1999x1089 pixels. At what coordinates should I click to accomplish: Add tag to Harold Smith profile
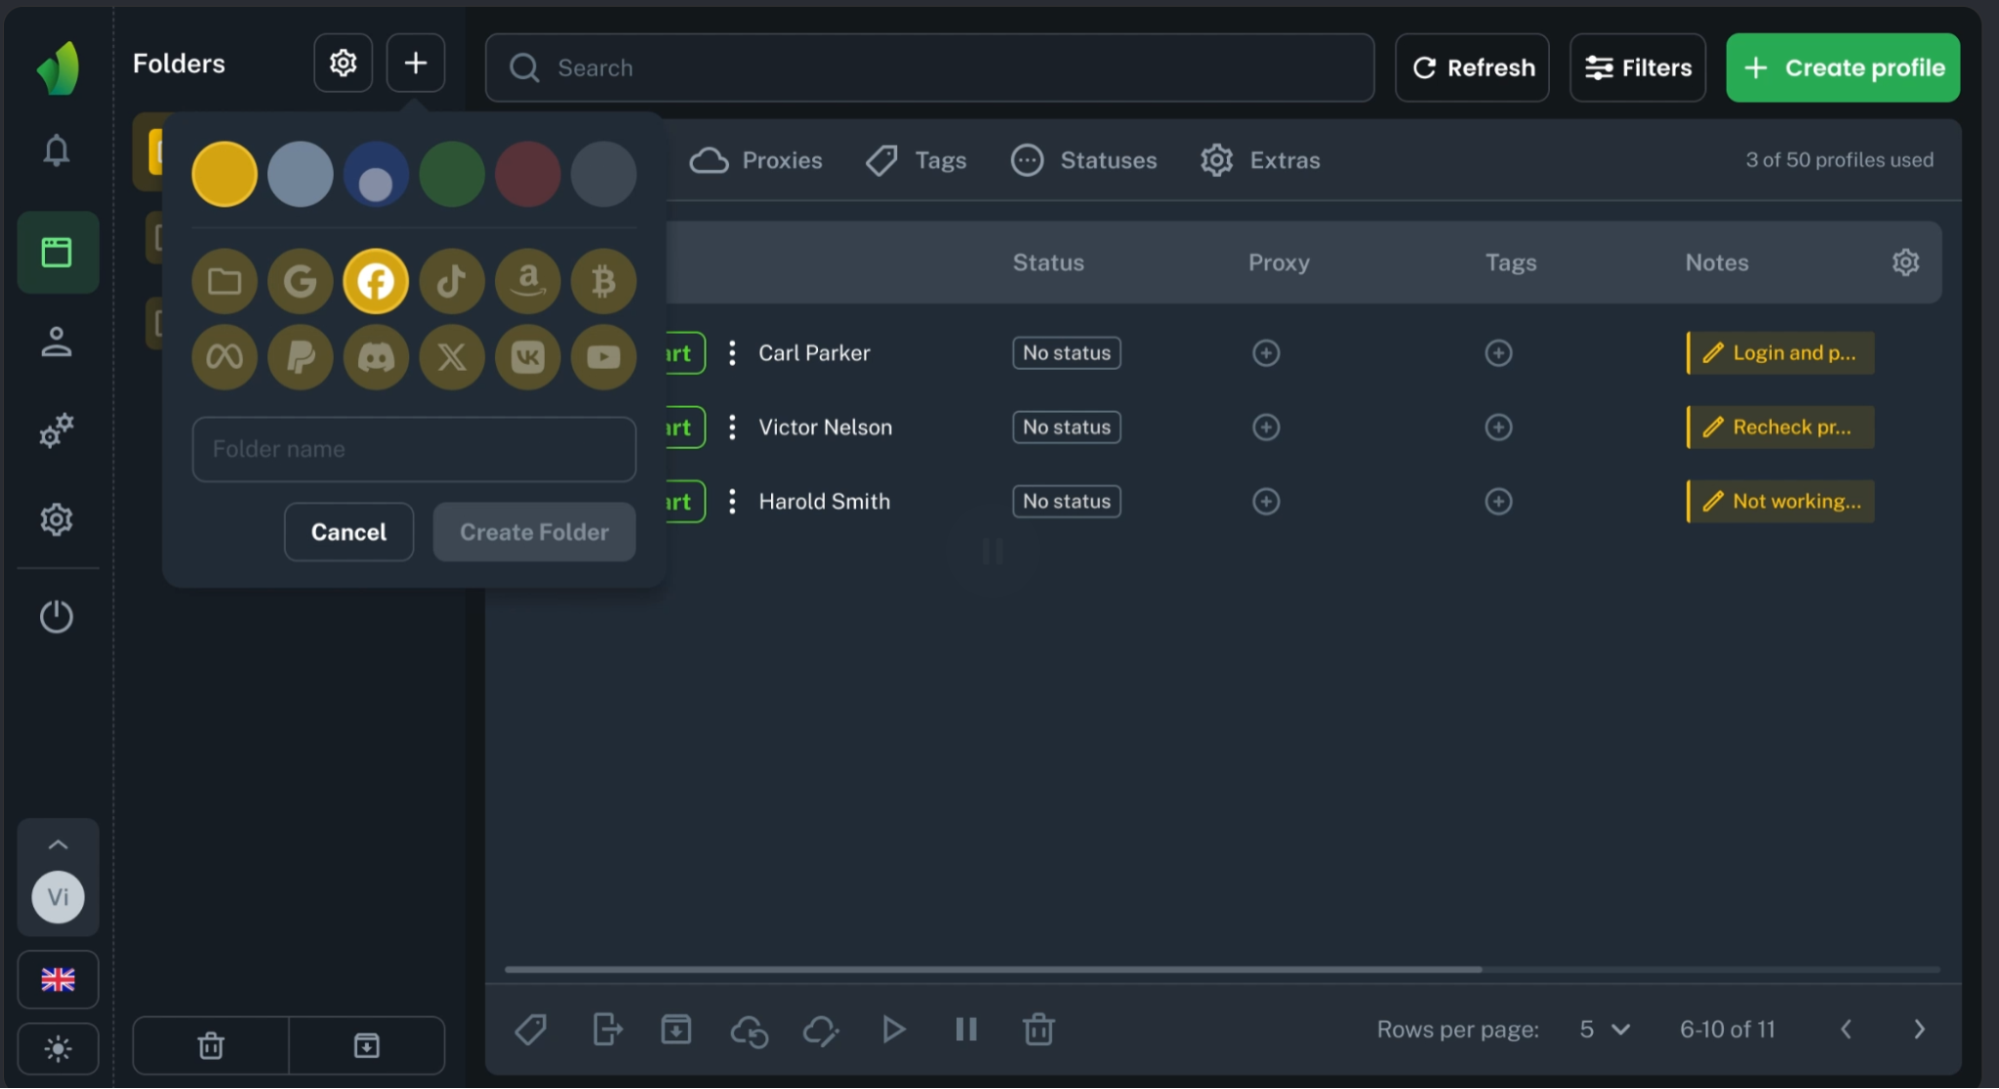point(1498,501)
